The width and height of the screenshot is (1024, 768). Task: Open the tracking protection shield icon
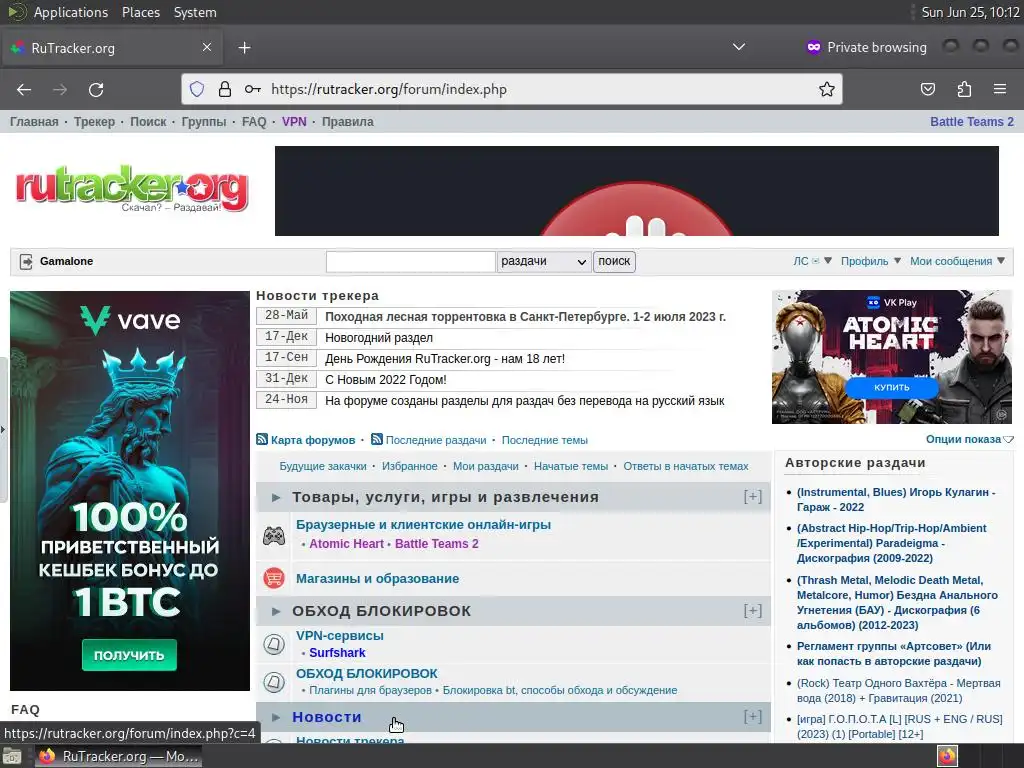[197, 89]
